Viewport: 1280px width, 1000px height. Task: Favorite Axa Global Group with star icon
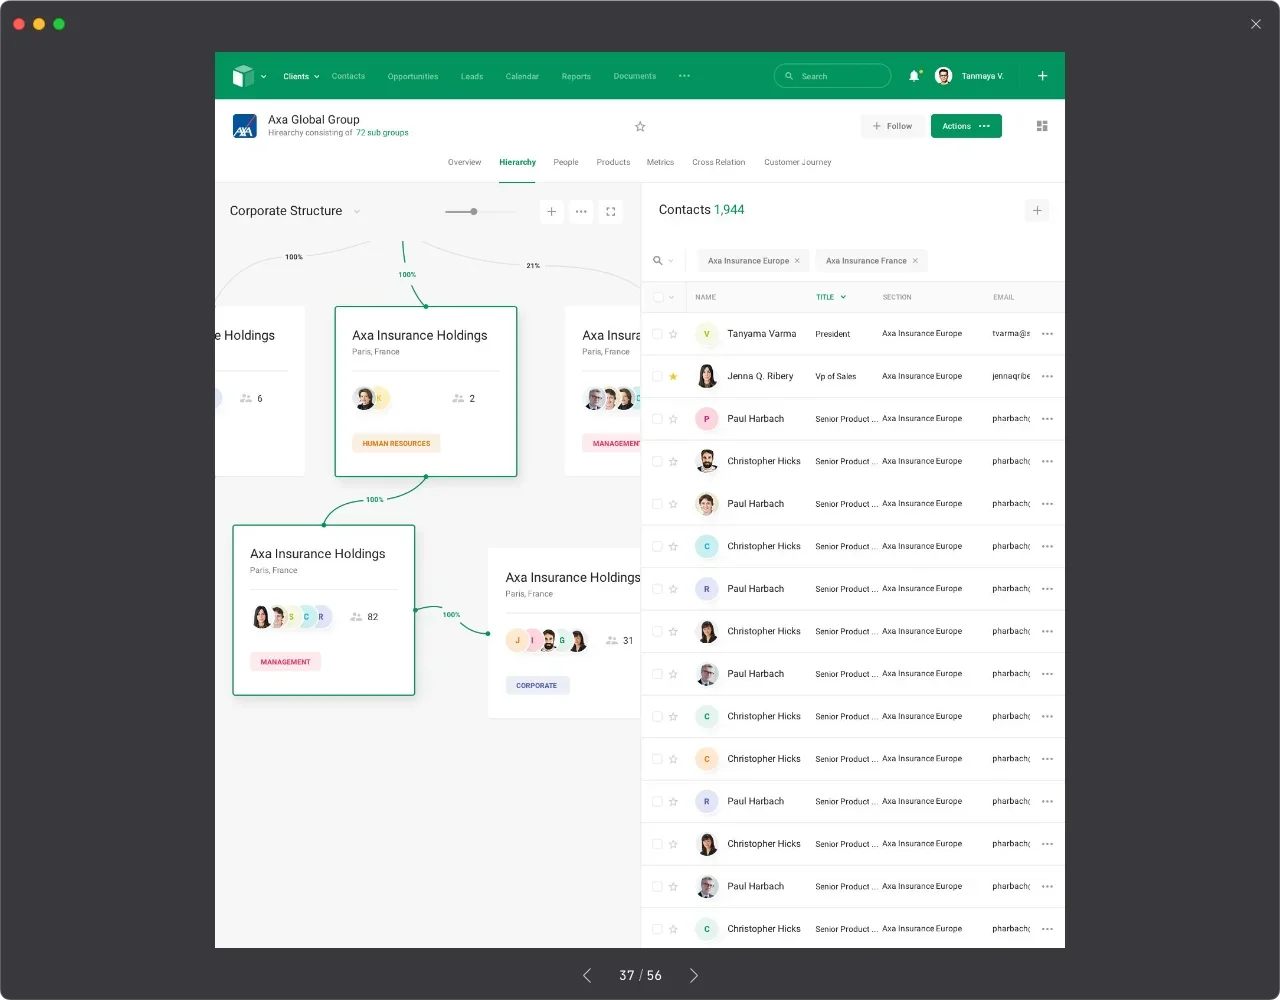tap(640, 127)
